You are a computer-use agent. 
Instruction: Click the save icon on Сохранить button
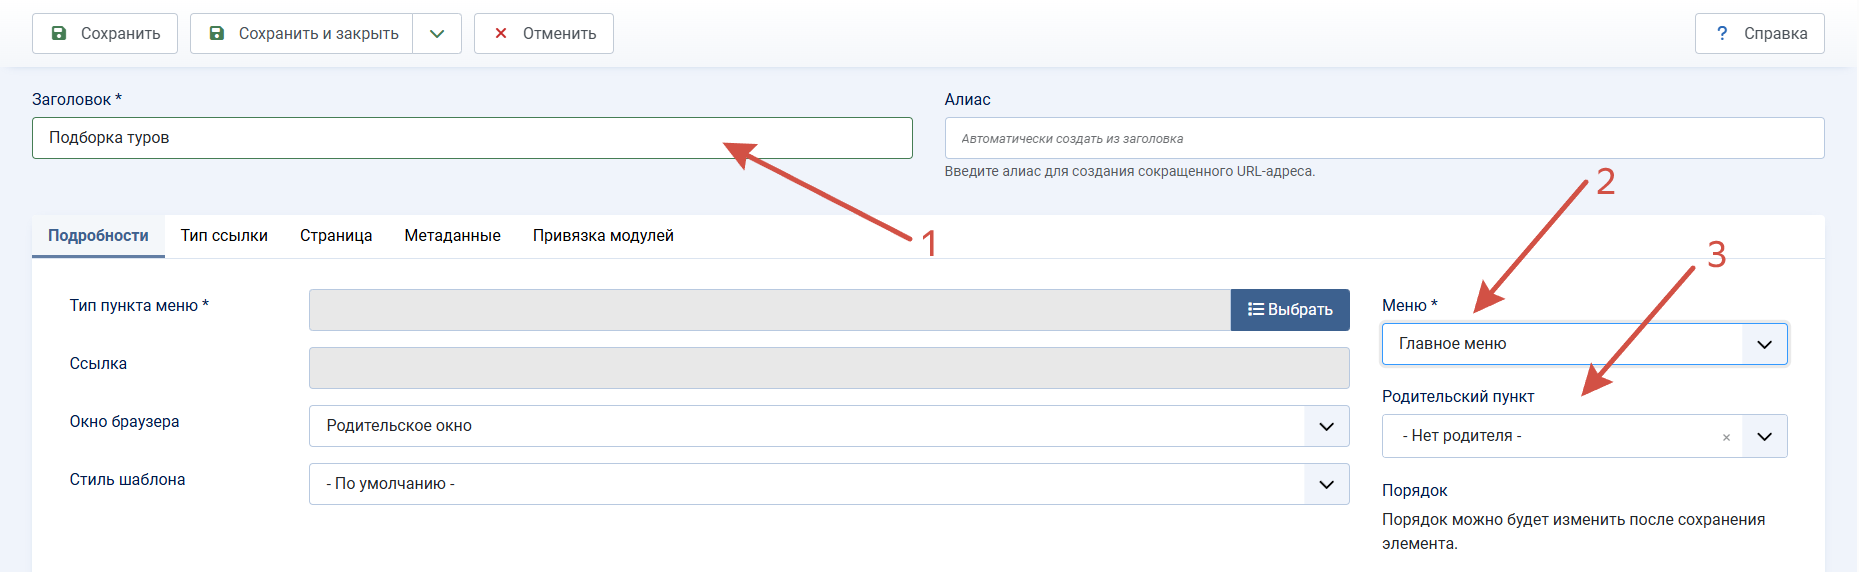60,33
